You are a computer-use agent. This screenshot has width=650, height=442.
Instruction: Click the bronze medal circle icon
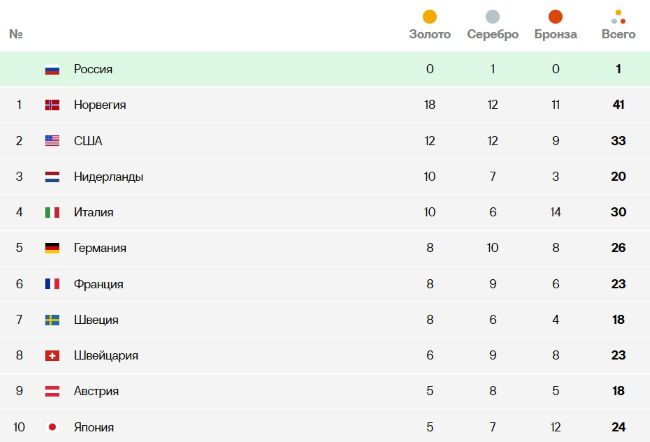pos(555,16)
